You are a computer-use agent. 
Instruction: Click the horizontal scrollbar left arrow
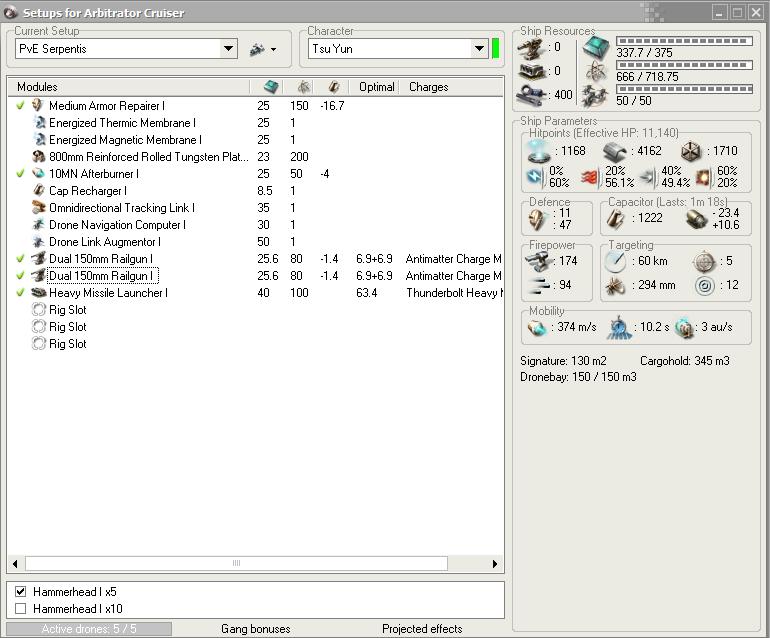[x=15, y=563]
